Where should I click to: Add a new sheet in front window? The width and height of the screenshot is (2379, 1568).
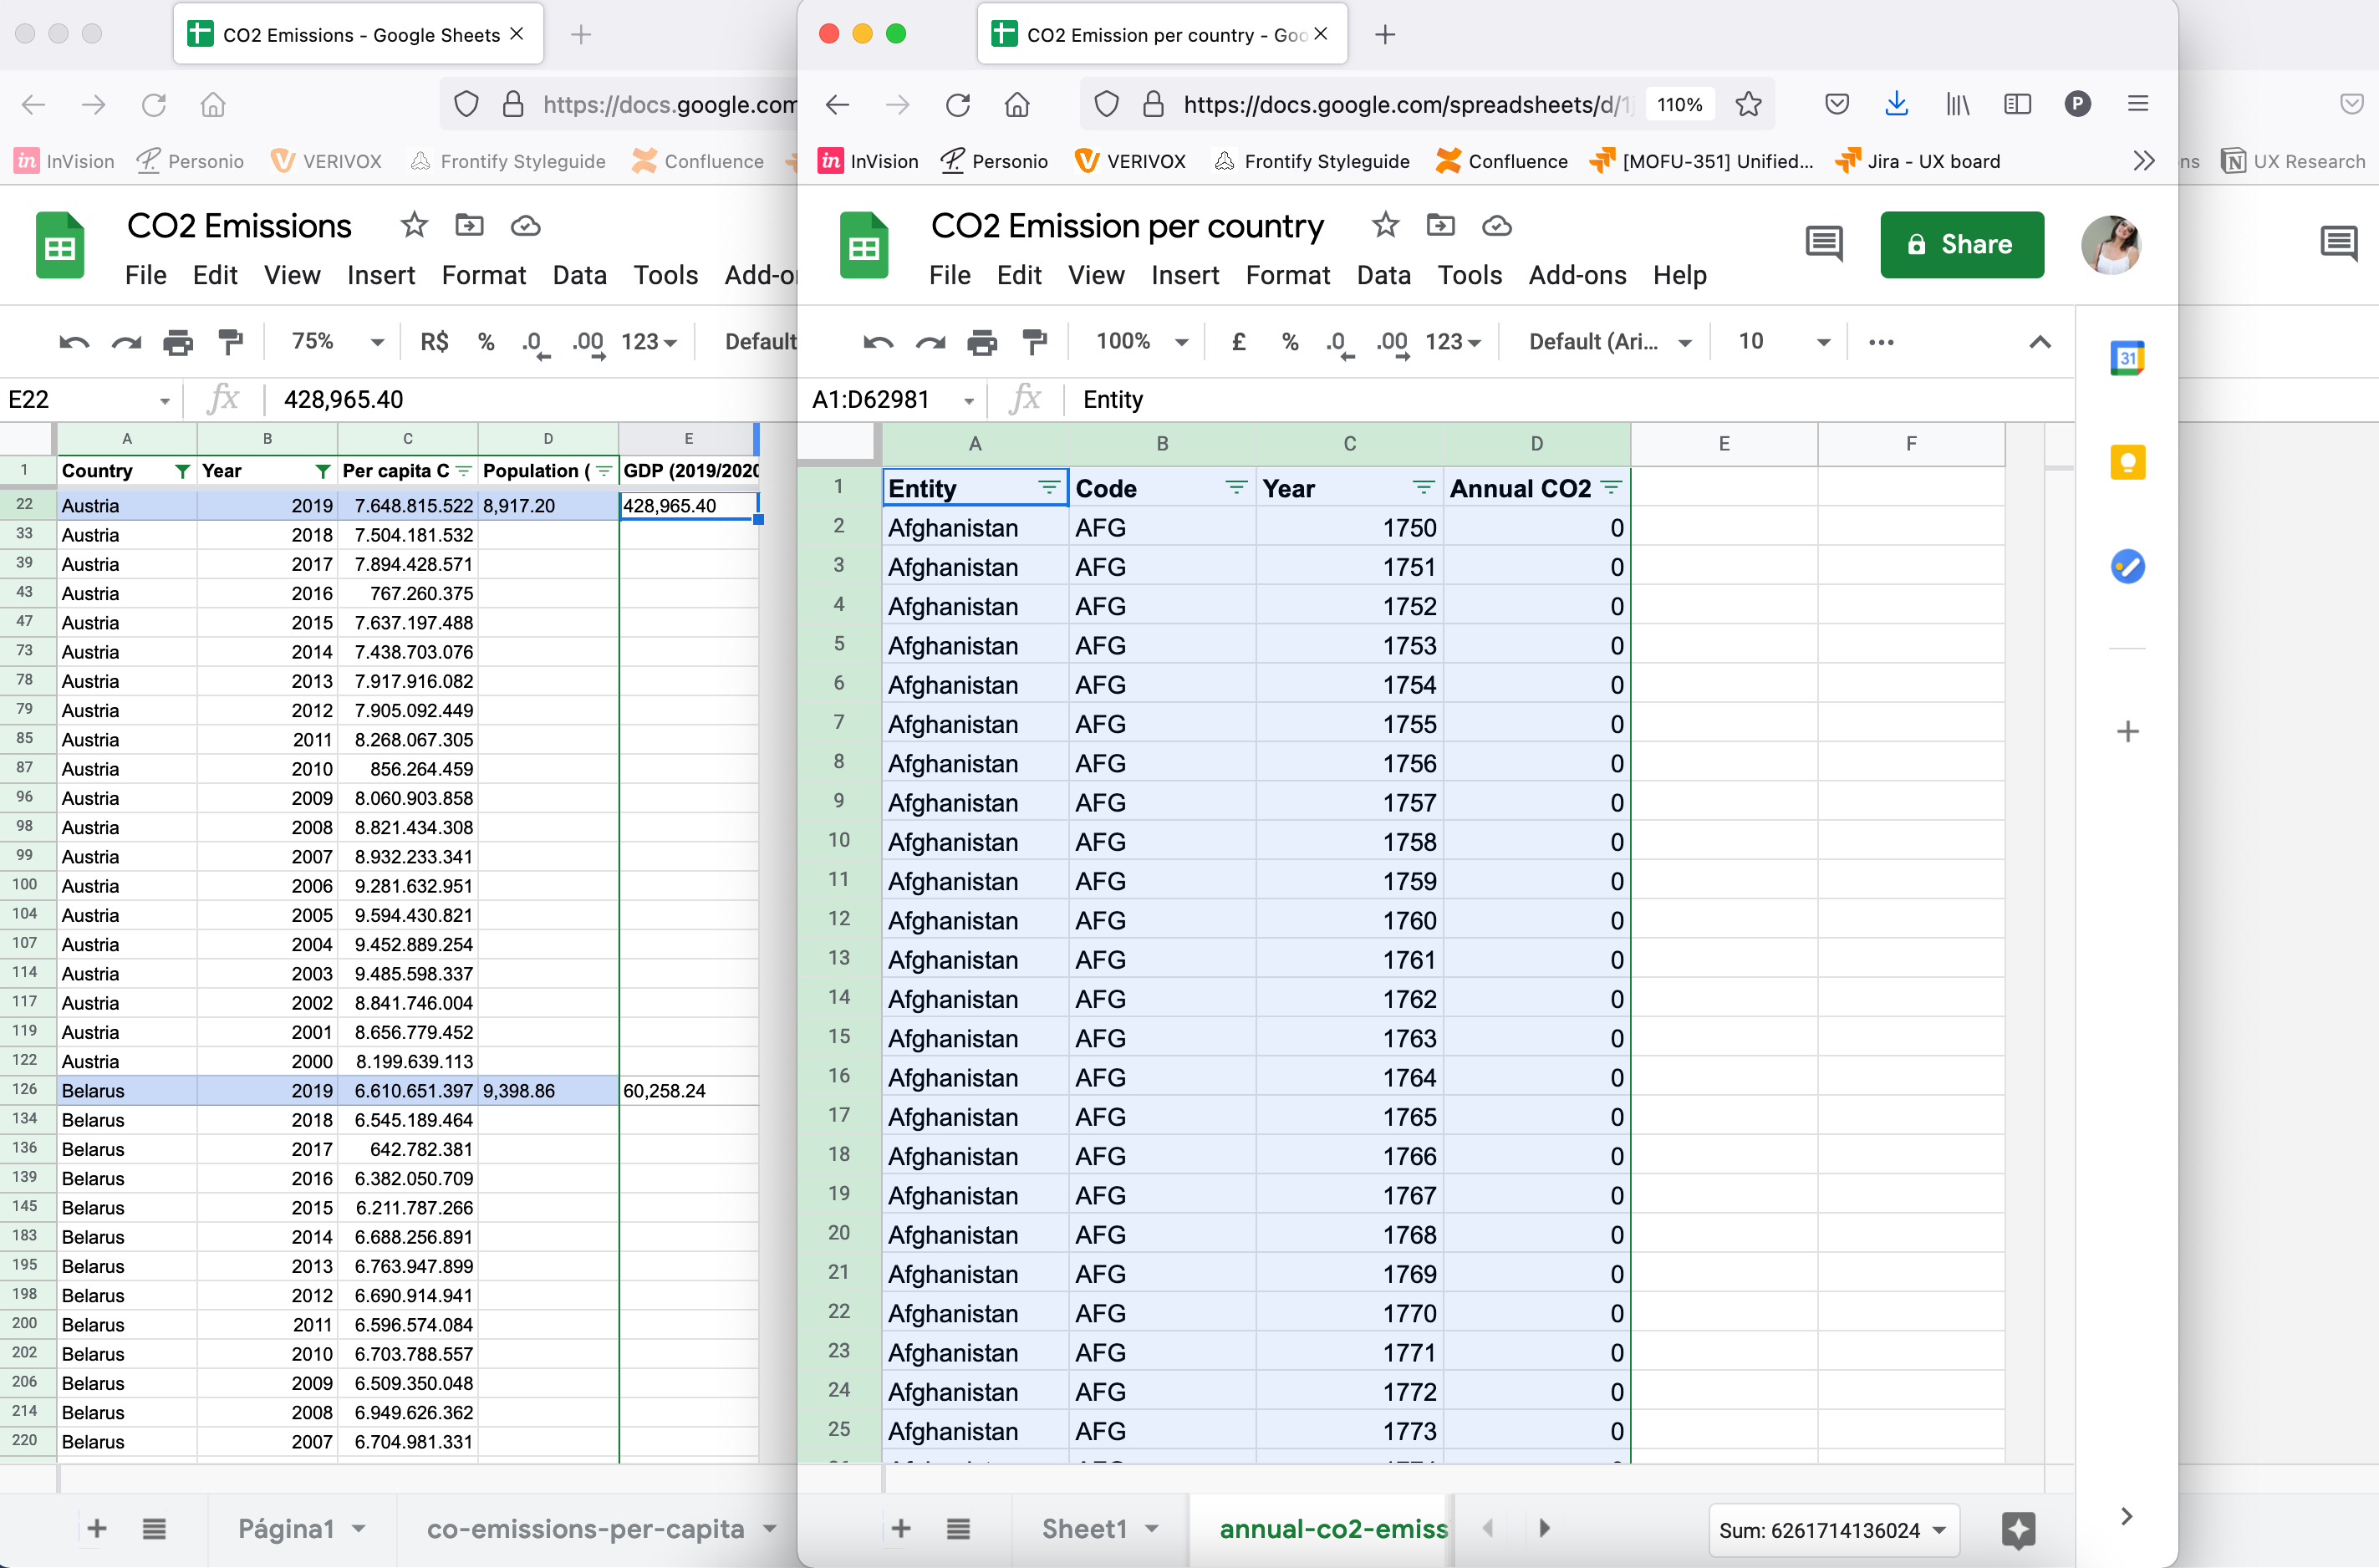pyautogui.click(x=901, y=1528)
